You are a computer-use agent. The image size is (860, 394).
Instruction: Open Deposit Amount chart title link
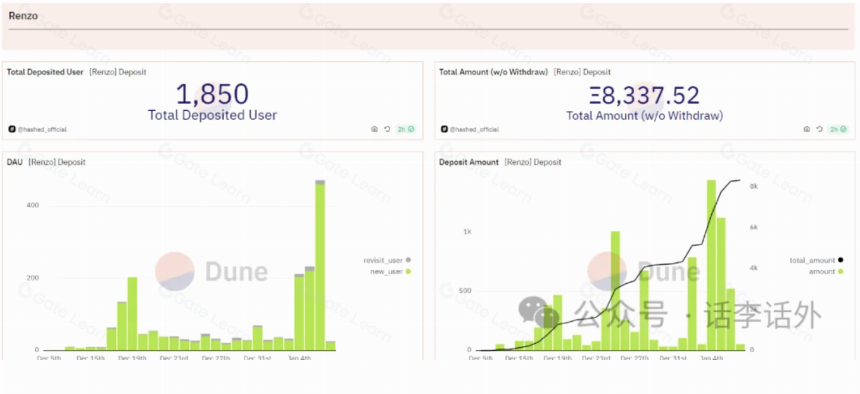(x=469, y=162)
